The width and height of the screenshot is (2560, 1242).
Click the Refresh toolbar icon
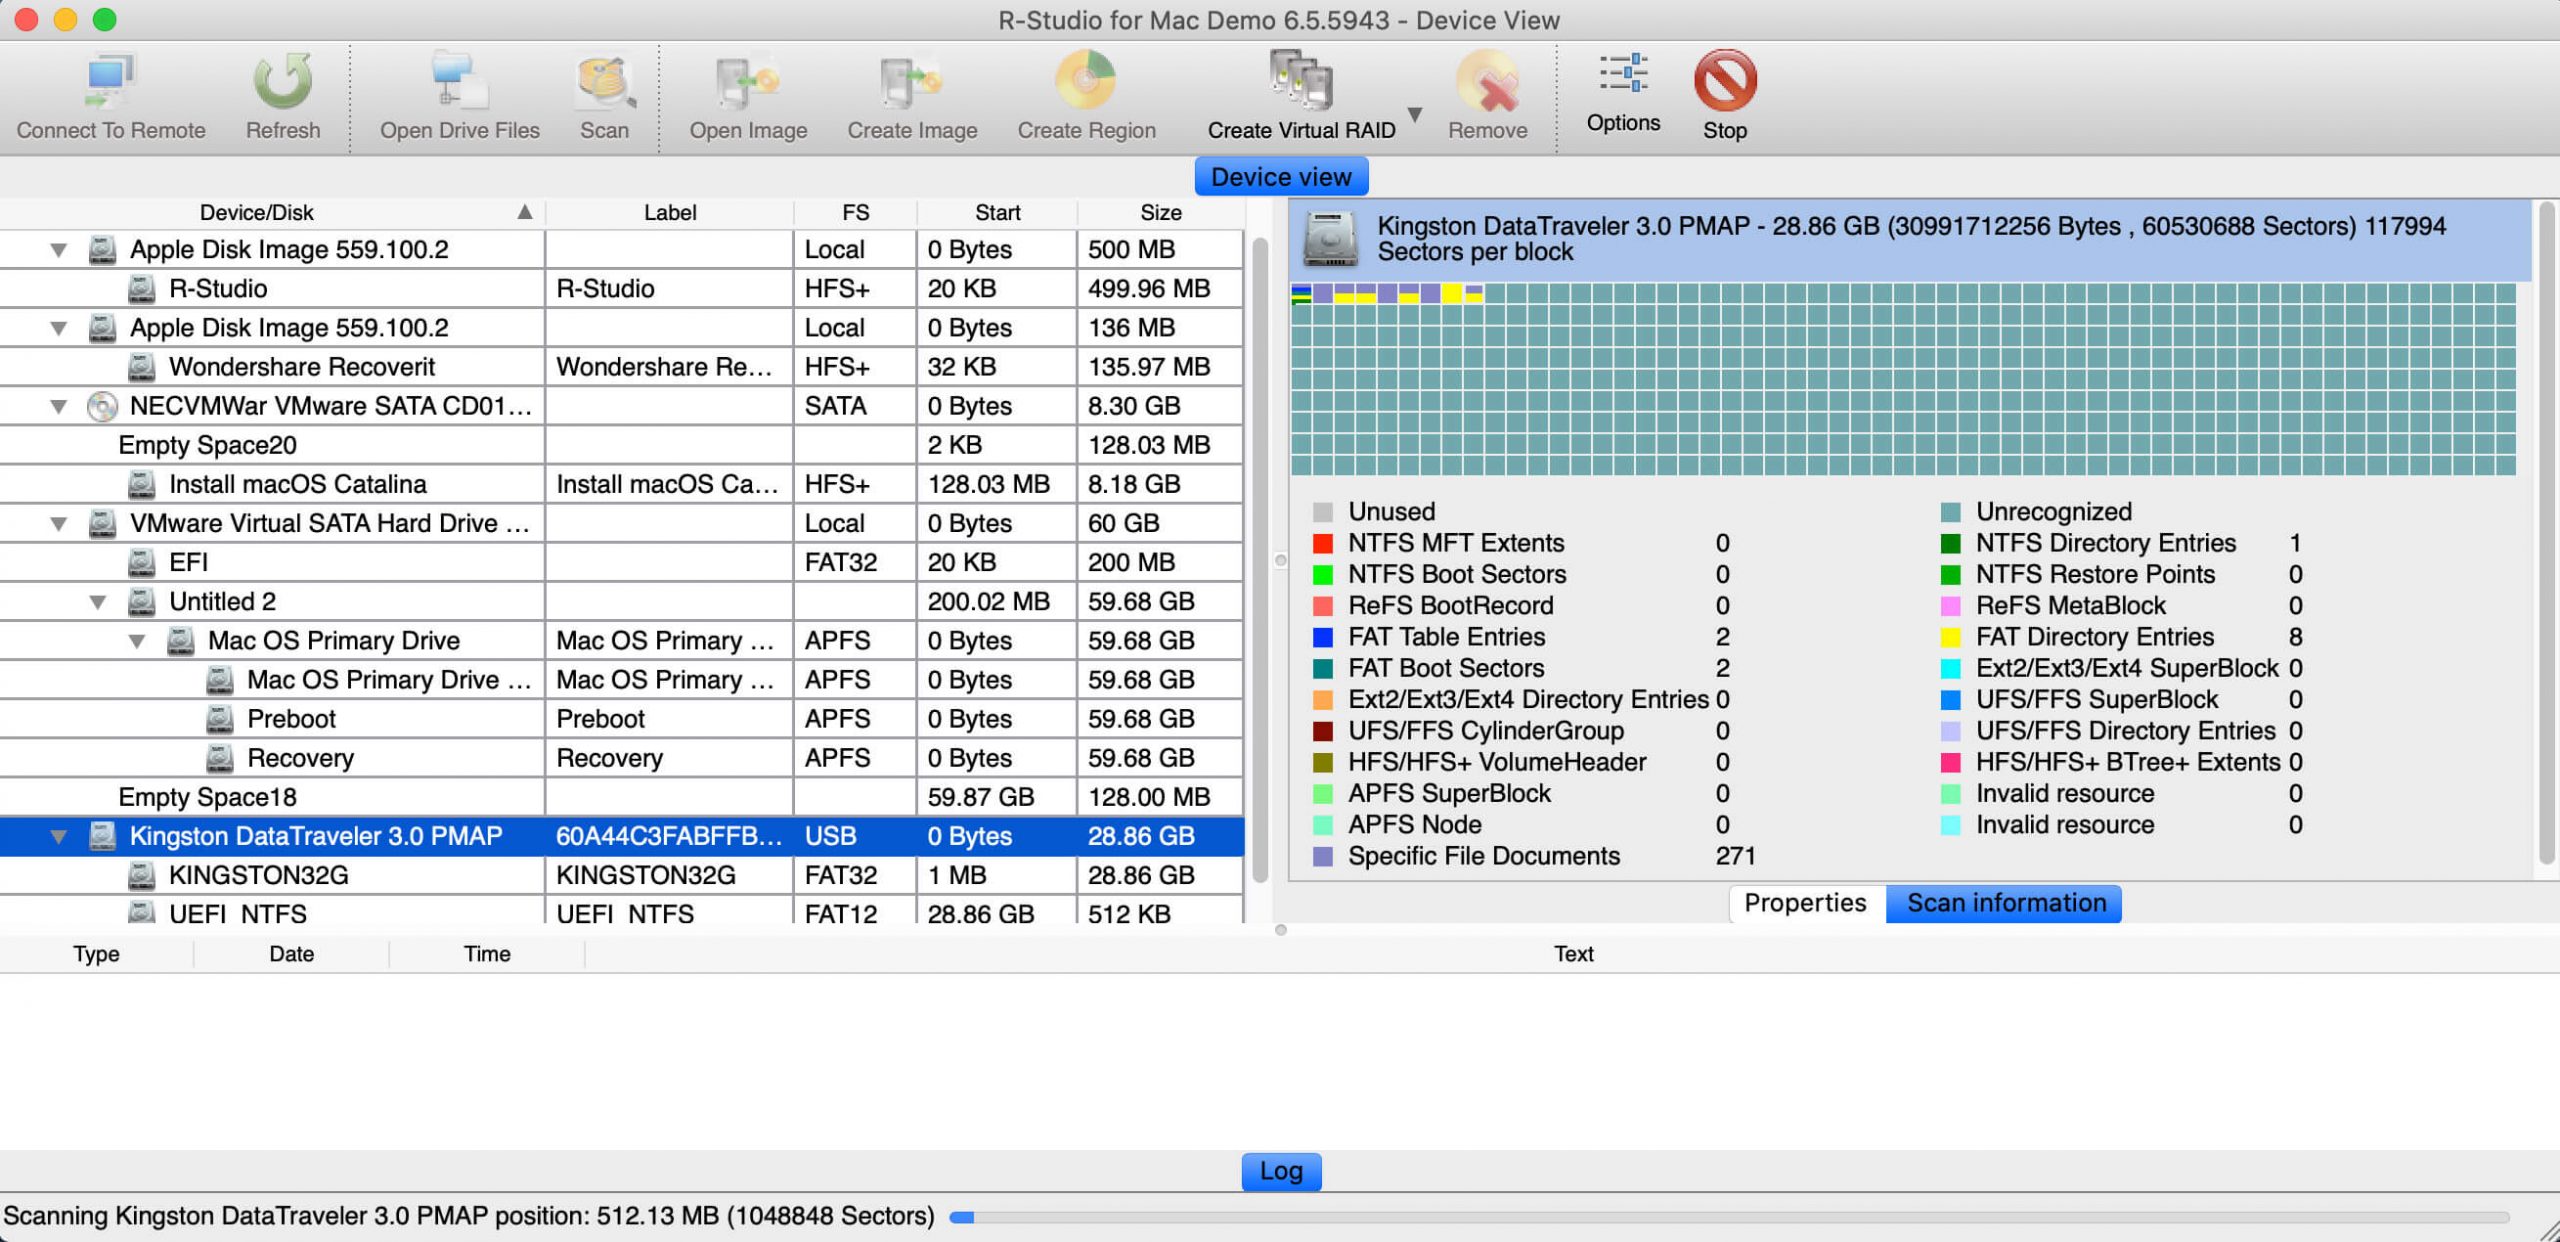pos(283,81)
